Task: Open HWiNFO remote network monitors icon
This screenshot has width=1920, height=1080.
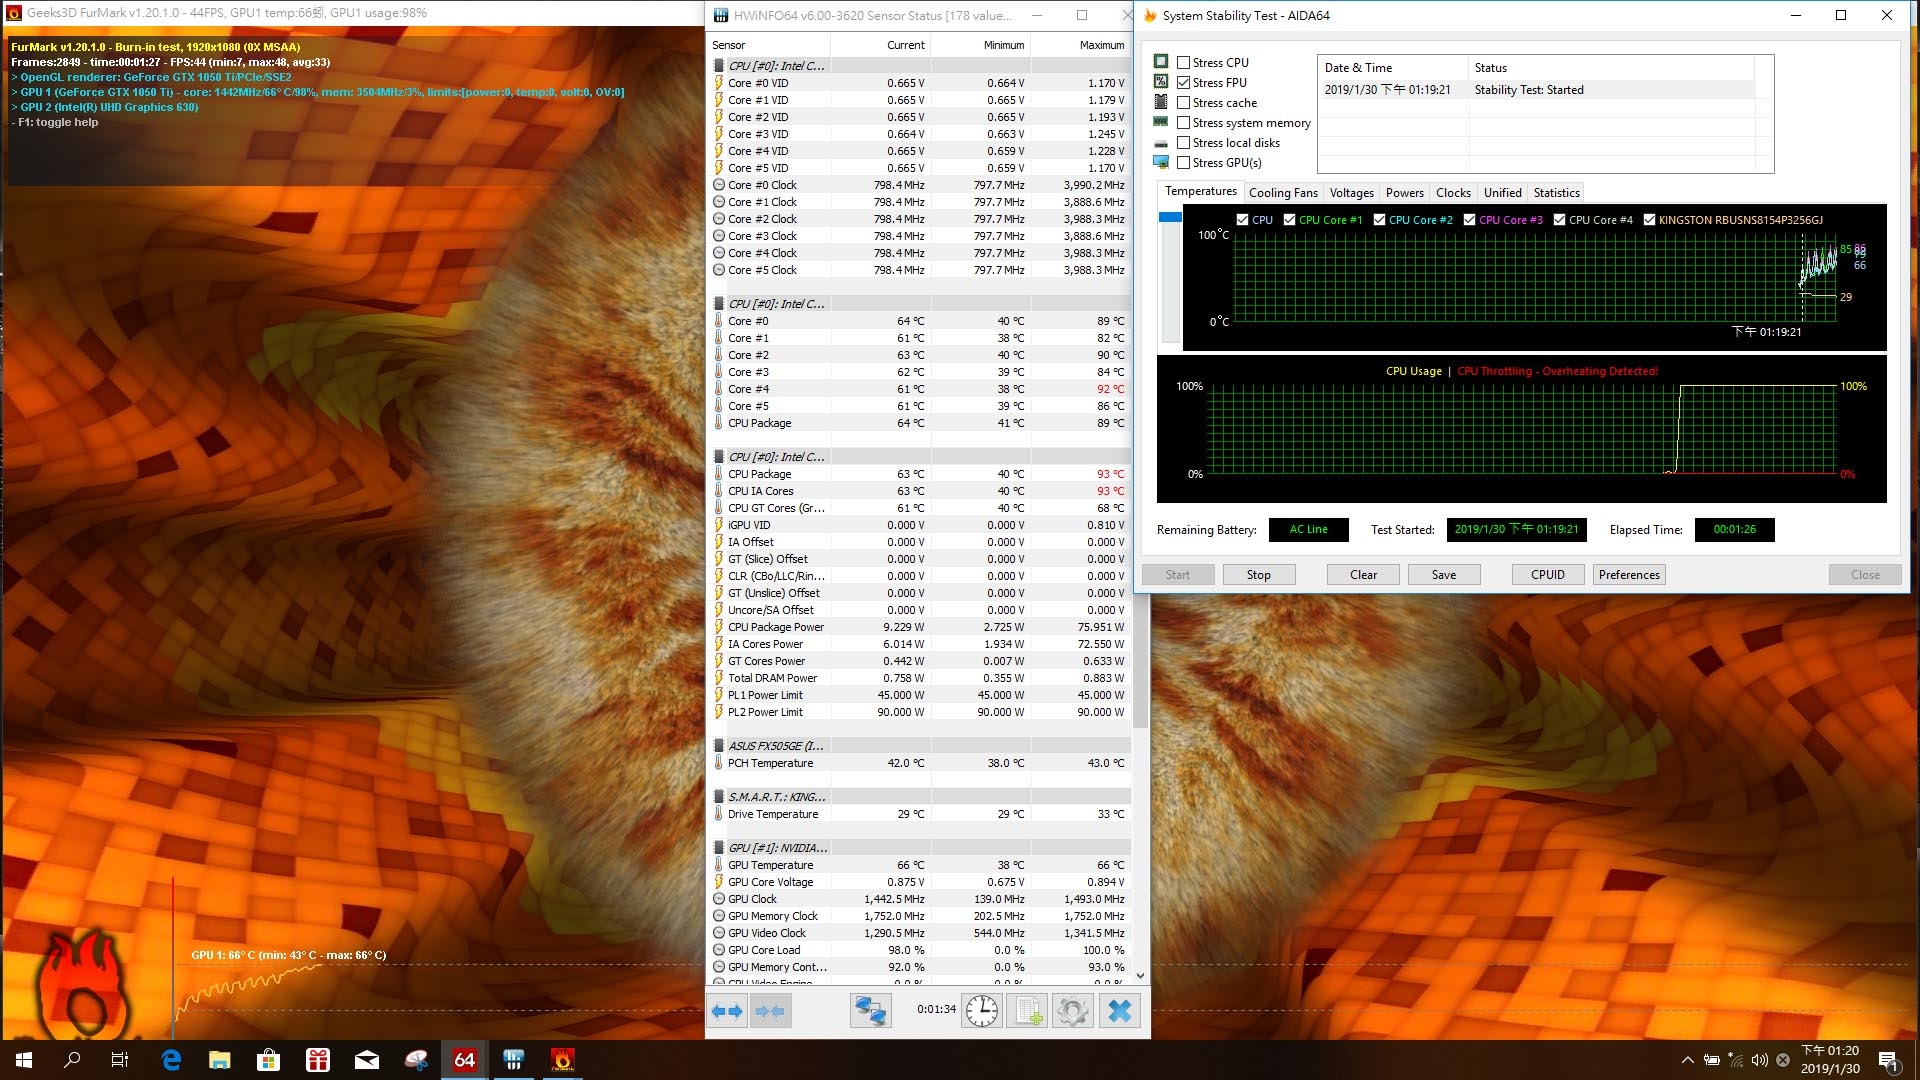Action: pyautogui.click(x=870, y=1011)
